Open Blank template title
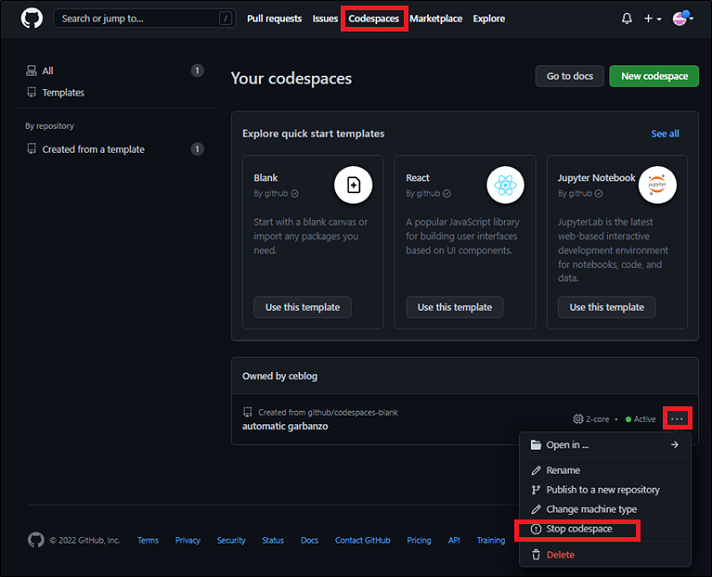712x577 pixels. point(266,178)
